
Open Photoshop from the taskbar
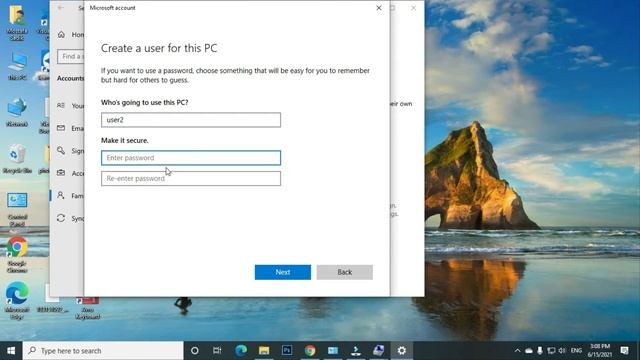287,351
